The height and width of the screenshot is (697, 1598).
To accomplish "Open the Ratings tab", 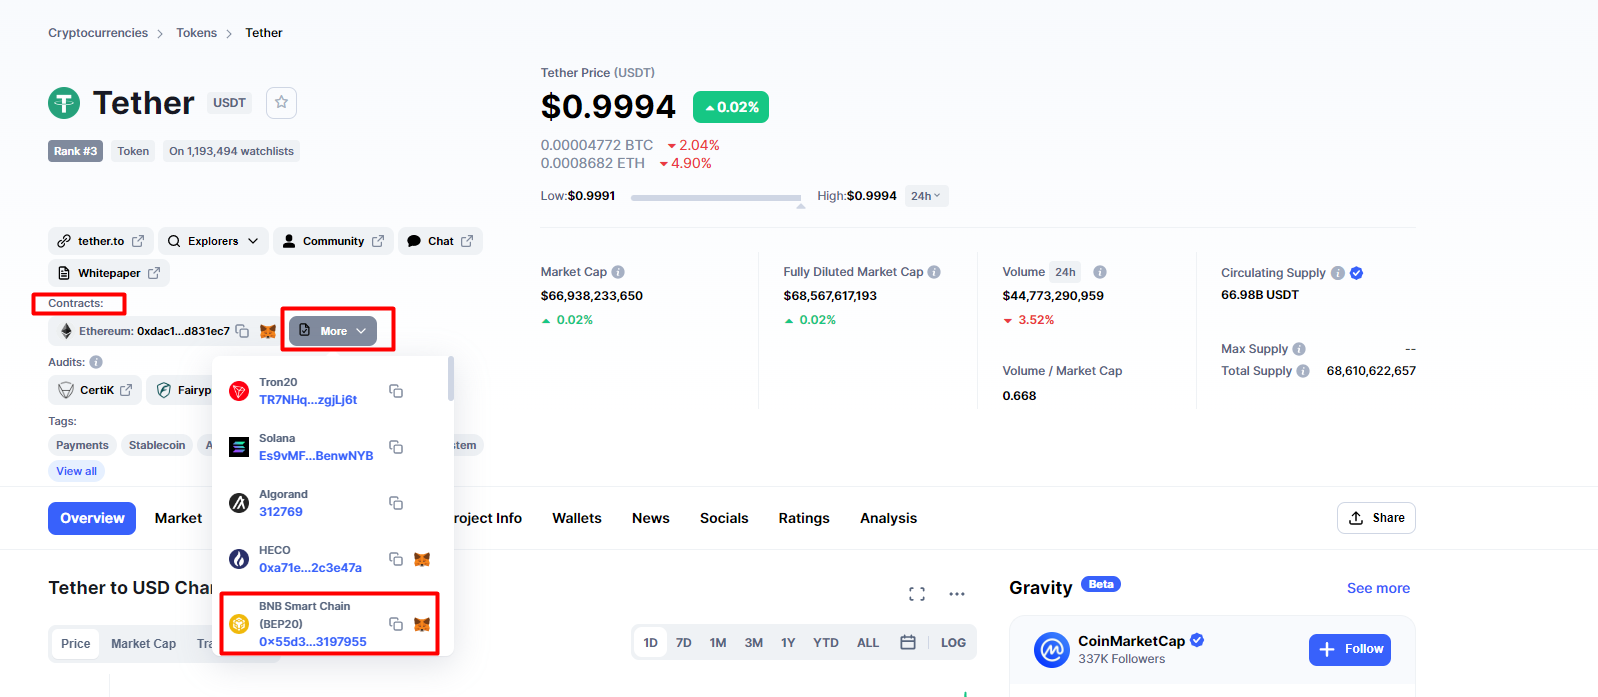I will [x=804, y=518].
